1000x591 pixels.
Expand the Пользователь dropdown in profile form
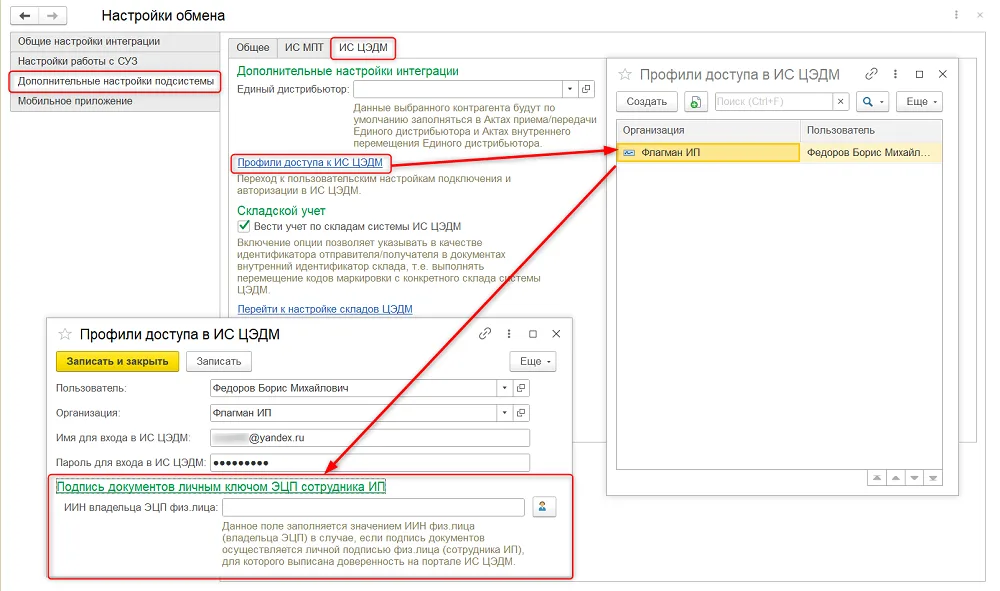tap(504, 388)
